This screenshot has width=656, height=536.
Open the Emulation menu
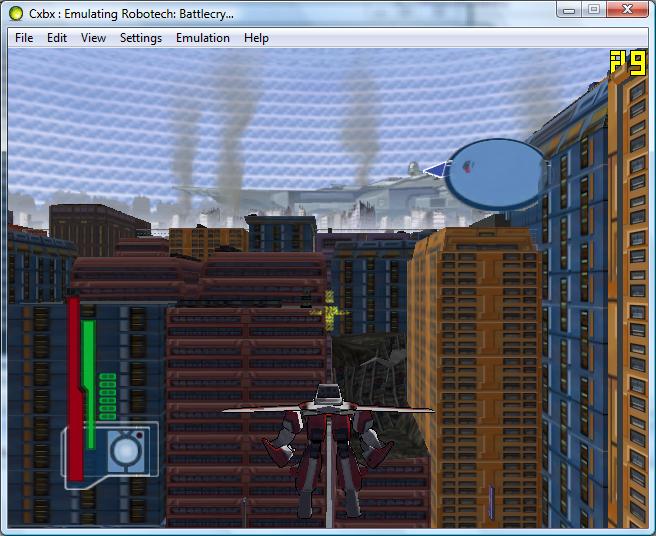202,38
